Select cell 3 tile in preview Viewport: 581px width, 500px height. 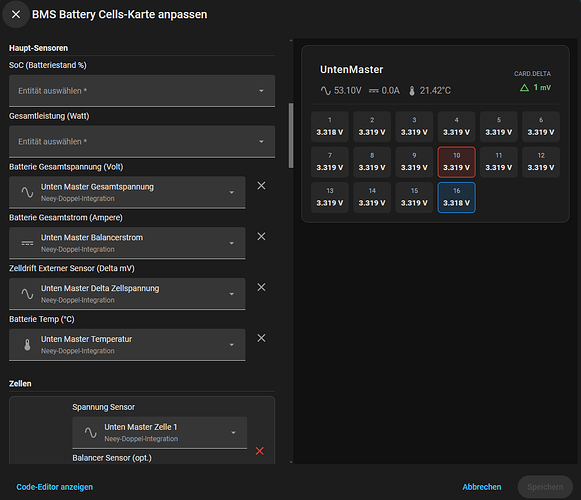[414, 126]
